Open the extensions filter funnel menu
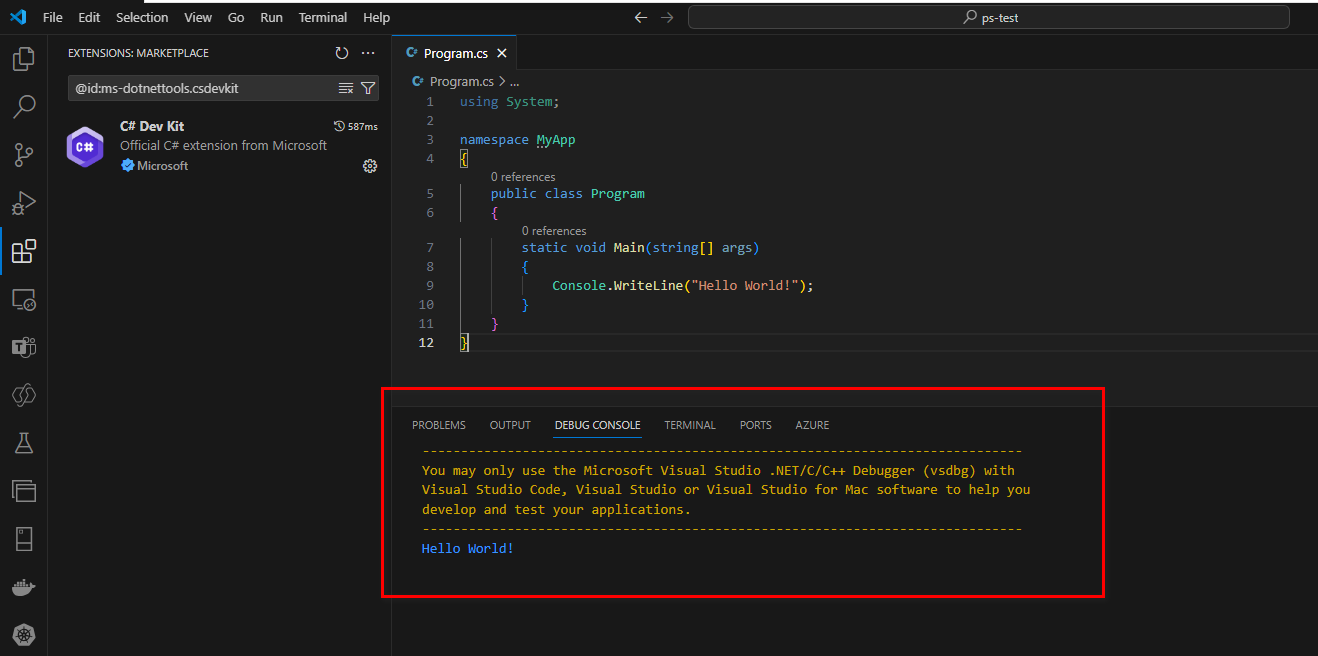 tap(367, 88)
